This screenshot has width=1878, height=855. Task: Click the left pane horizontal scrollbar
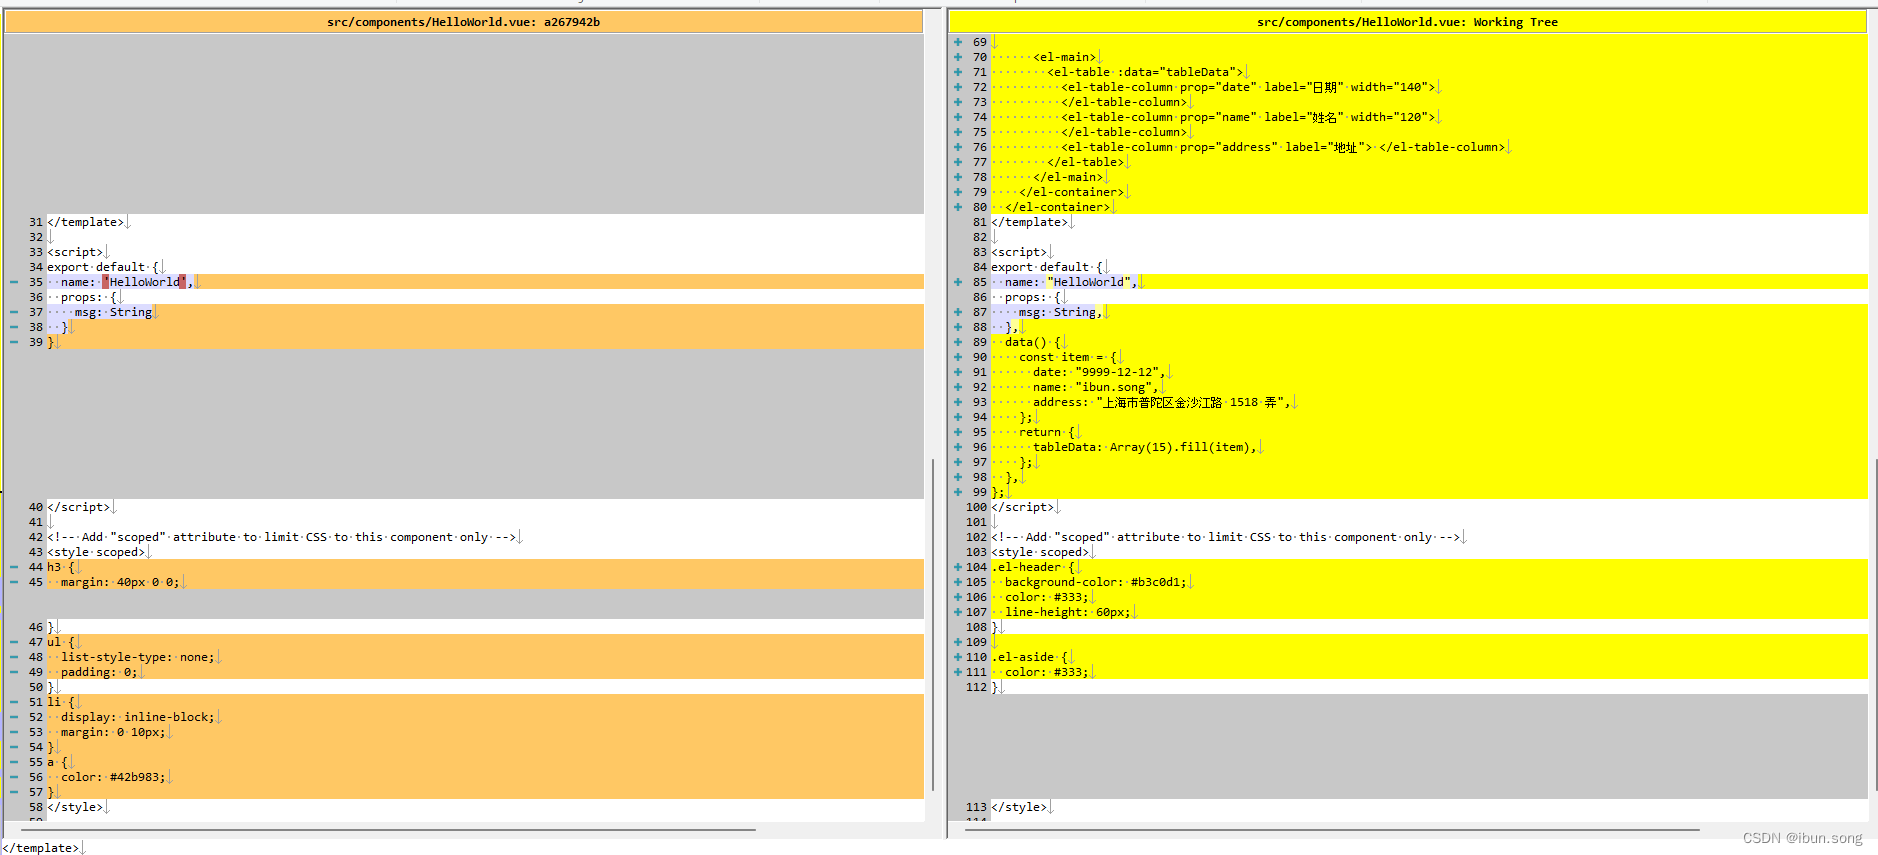coord(388,830)
